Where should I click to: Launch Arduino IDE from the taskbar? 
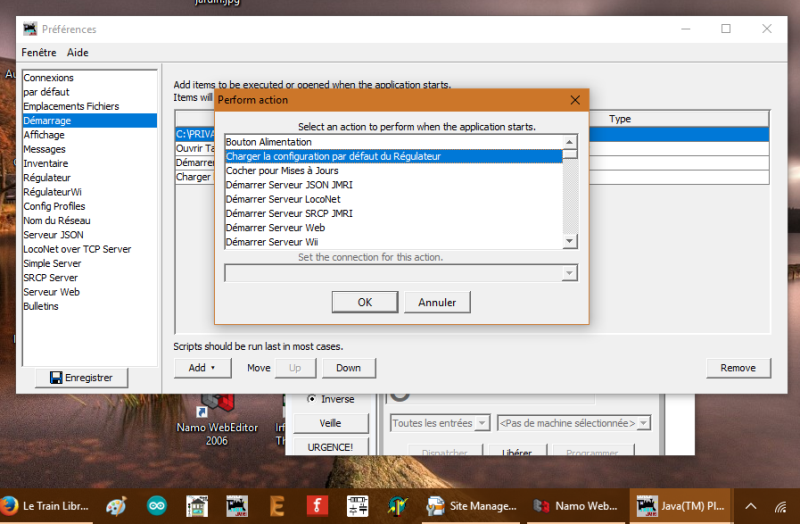tap(157, 505)
